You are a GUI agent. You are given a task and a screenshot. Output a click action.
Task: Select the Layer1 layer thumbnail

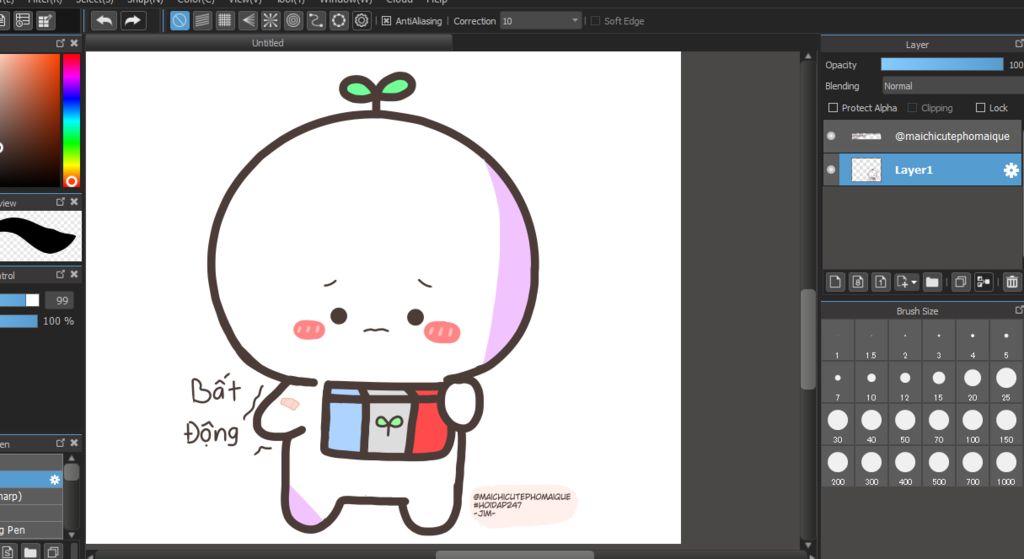click(866, 170)
